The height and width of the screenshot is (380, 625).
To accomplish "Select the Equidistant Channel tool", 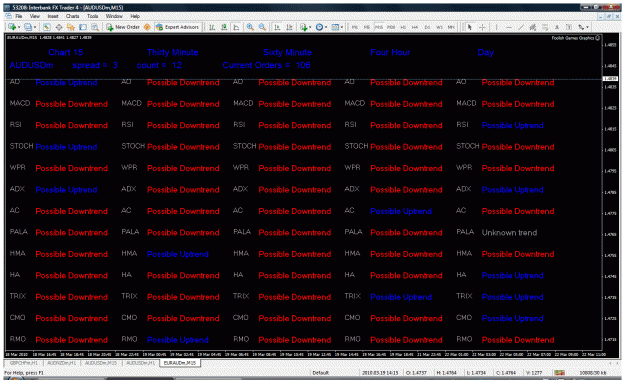I will pos(533,27).
